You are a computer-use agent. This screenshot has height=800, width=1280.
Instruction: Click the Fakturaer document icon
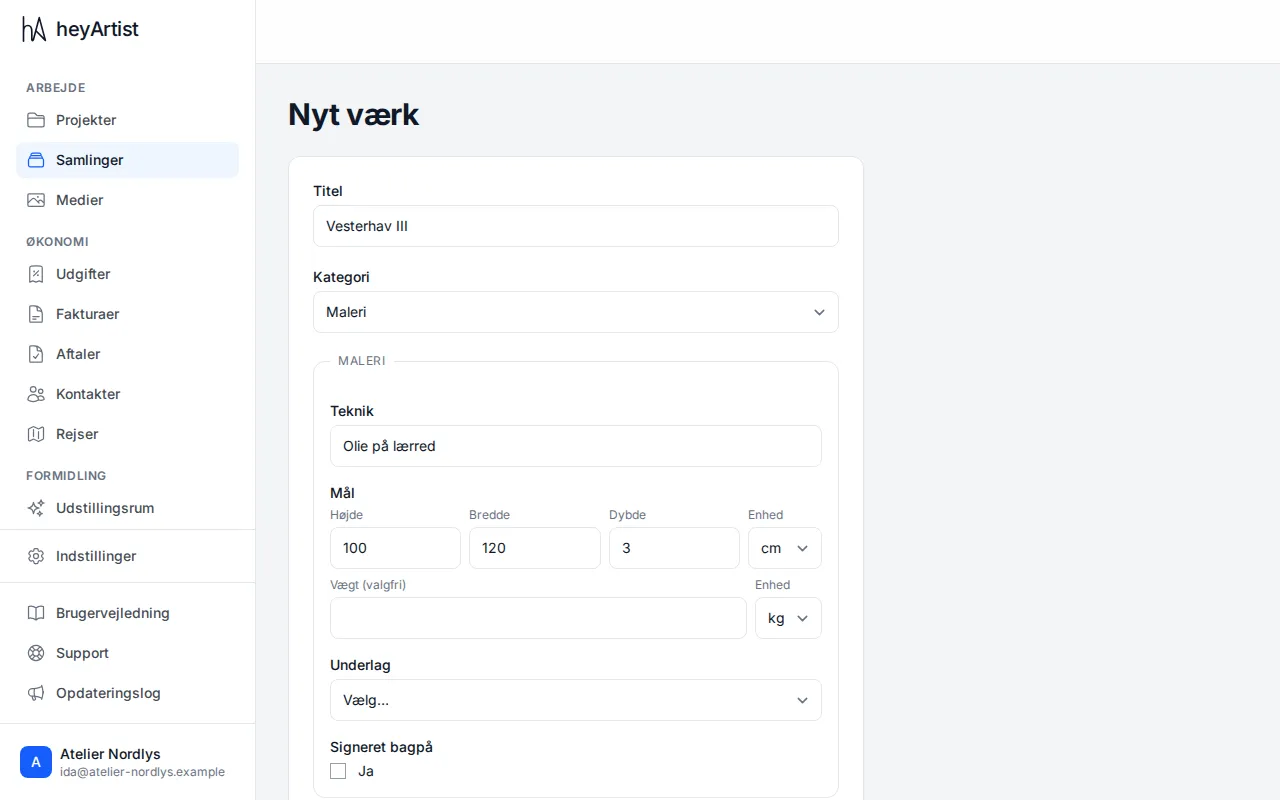(x=36, y=314)
